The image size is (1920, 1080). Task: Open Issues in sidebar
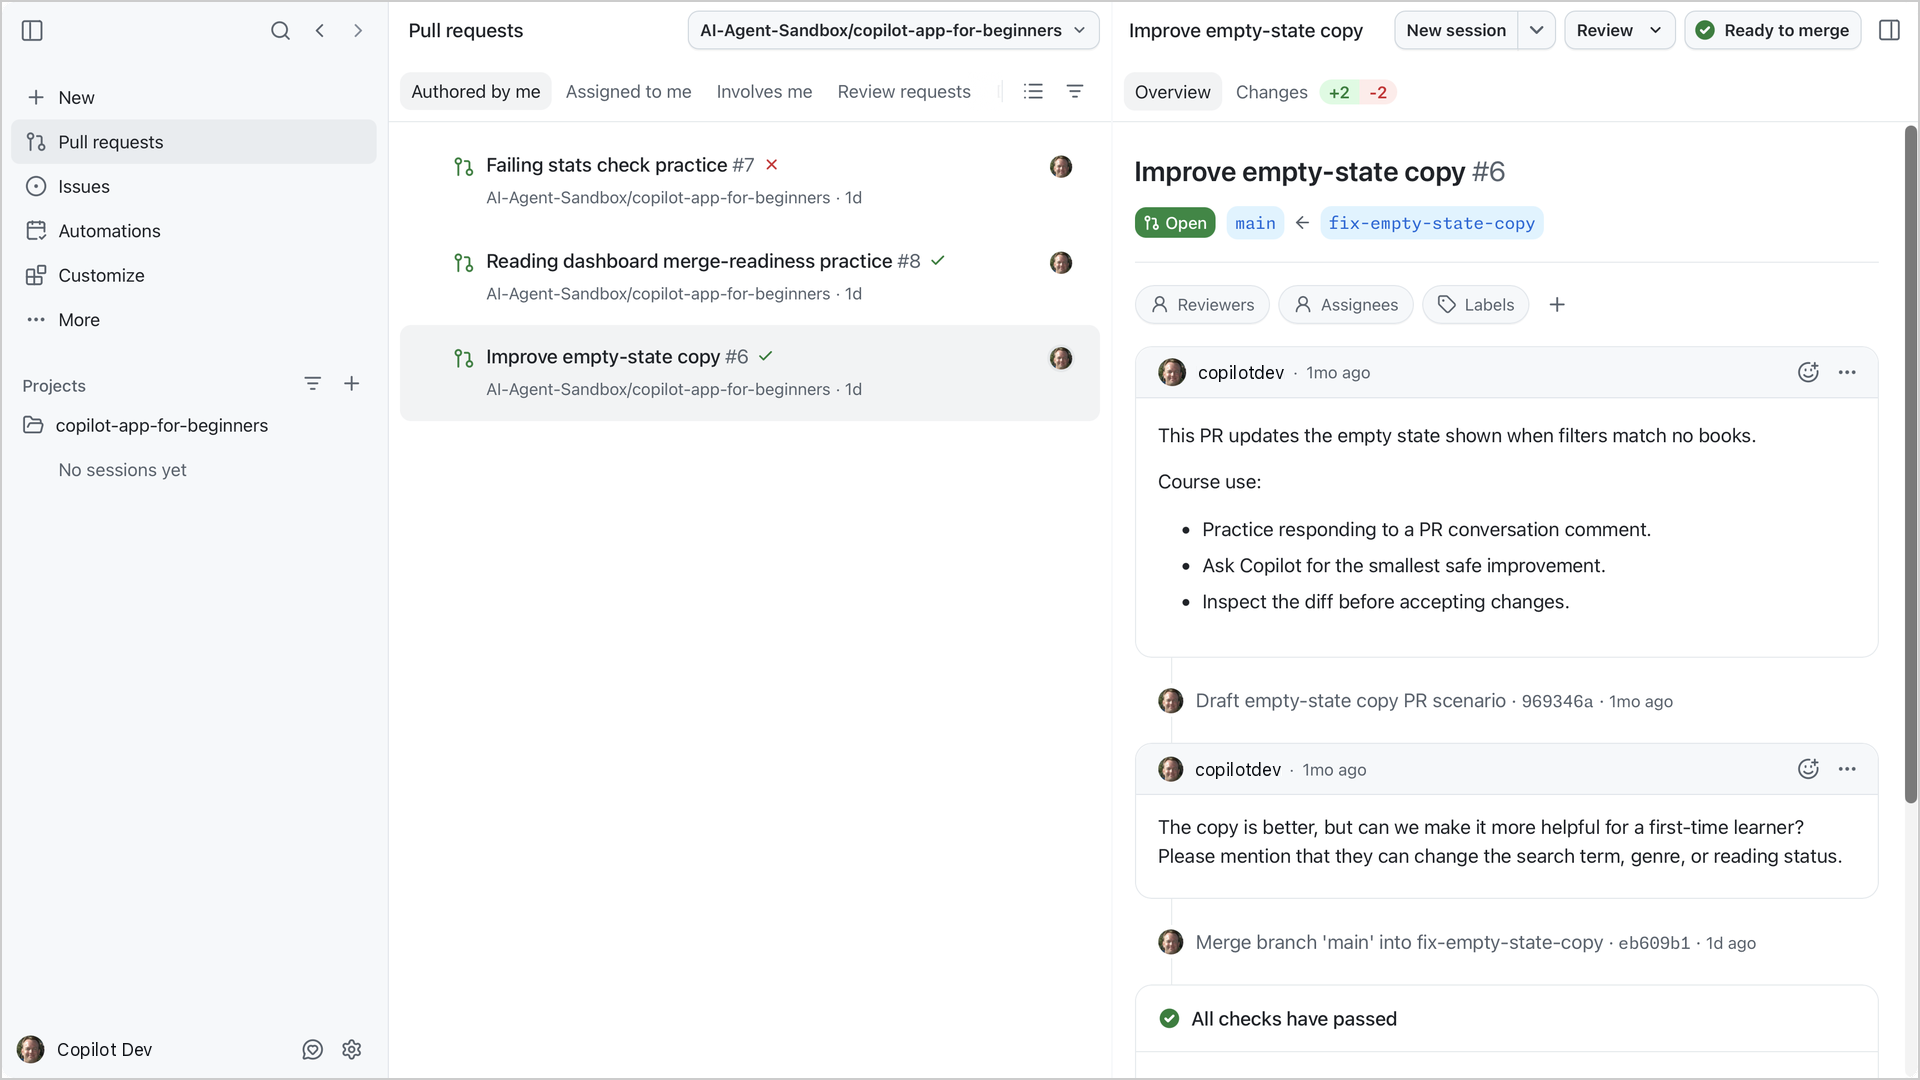tap(194, 187)
